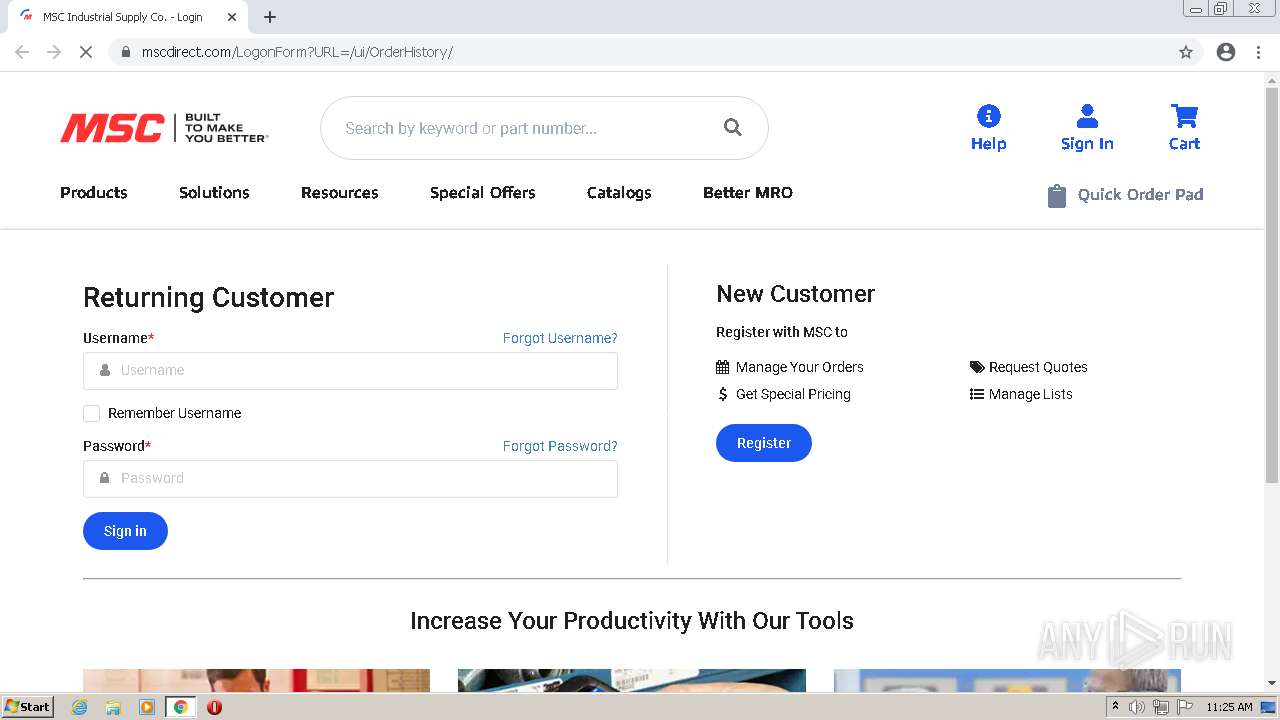Open the Catalogs menu item
The width and height of the screenshot is (1280, 720).
[619, 193]
